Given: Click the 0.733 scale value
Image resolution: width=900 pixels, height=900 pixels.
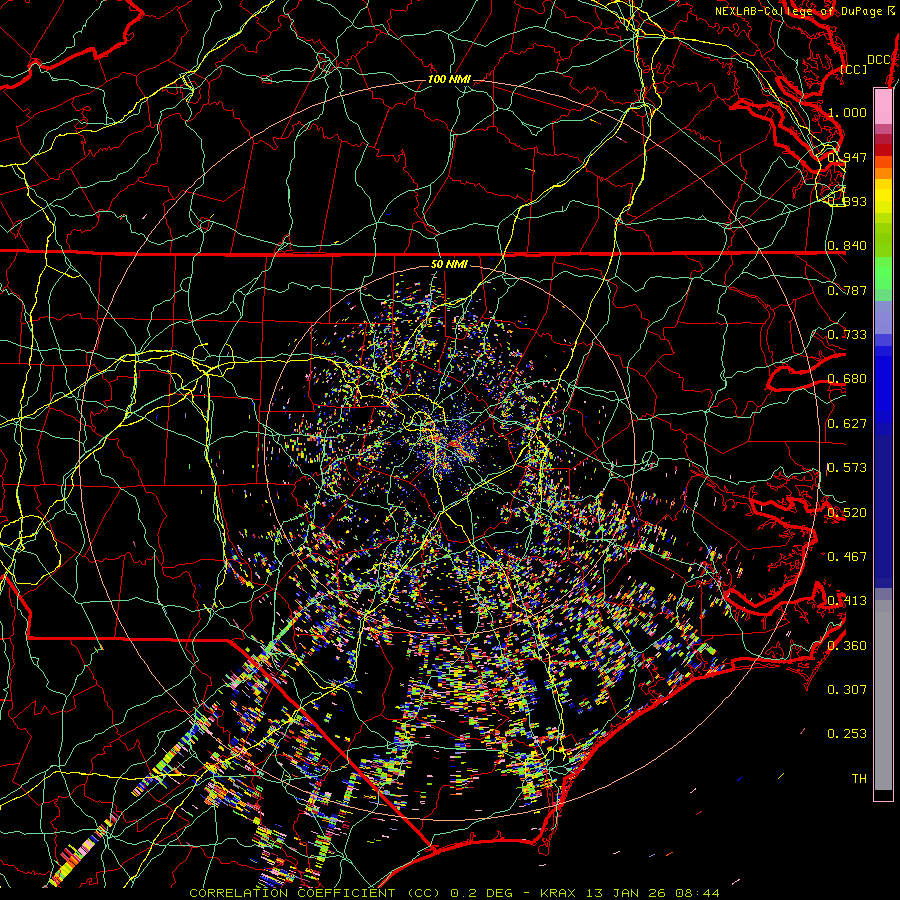Looking at the screenshot, I should click(847, 335).
